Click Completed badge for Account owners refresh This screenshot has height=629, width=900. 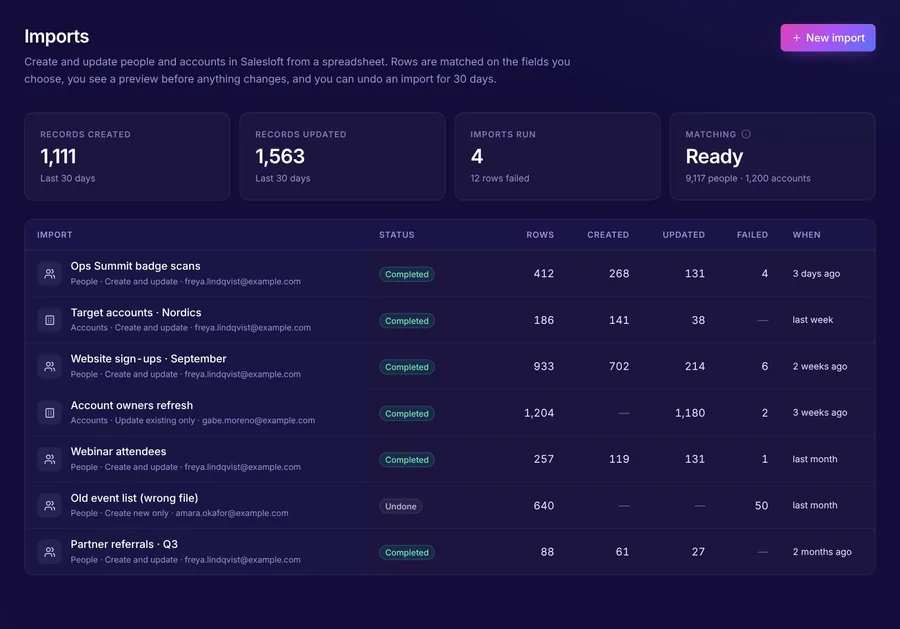coord(406,413)
